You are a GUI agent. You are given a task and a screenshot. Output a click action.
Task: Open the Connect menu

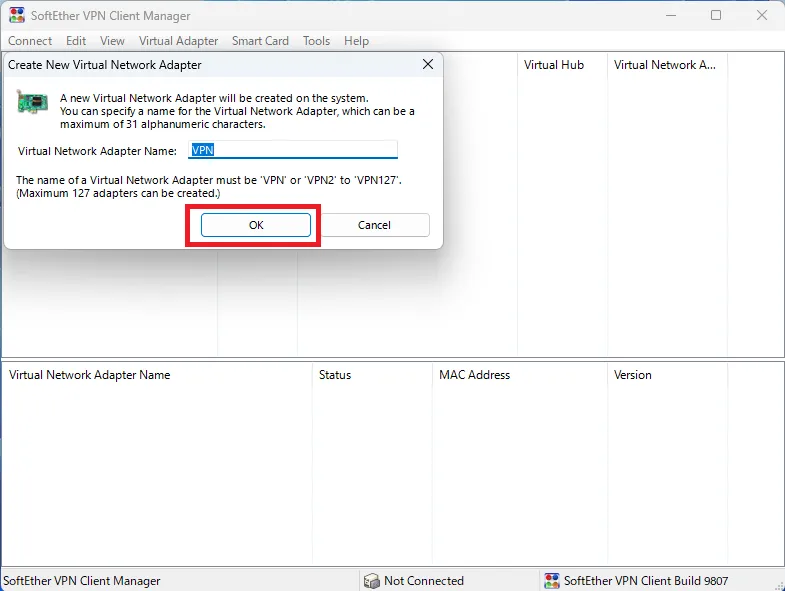click(30, 41)
